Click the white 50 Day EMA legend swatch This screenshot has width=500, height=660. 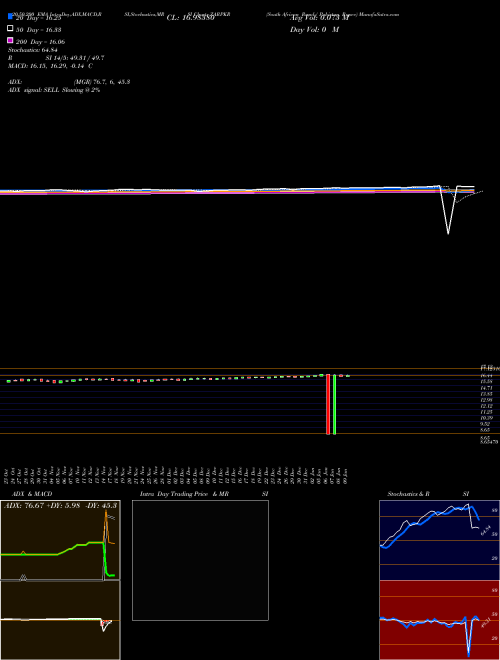[x=11, y=29]
